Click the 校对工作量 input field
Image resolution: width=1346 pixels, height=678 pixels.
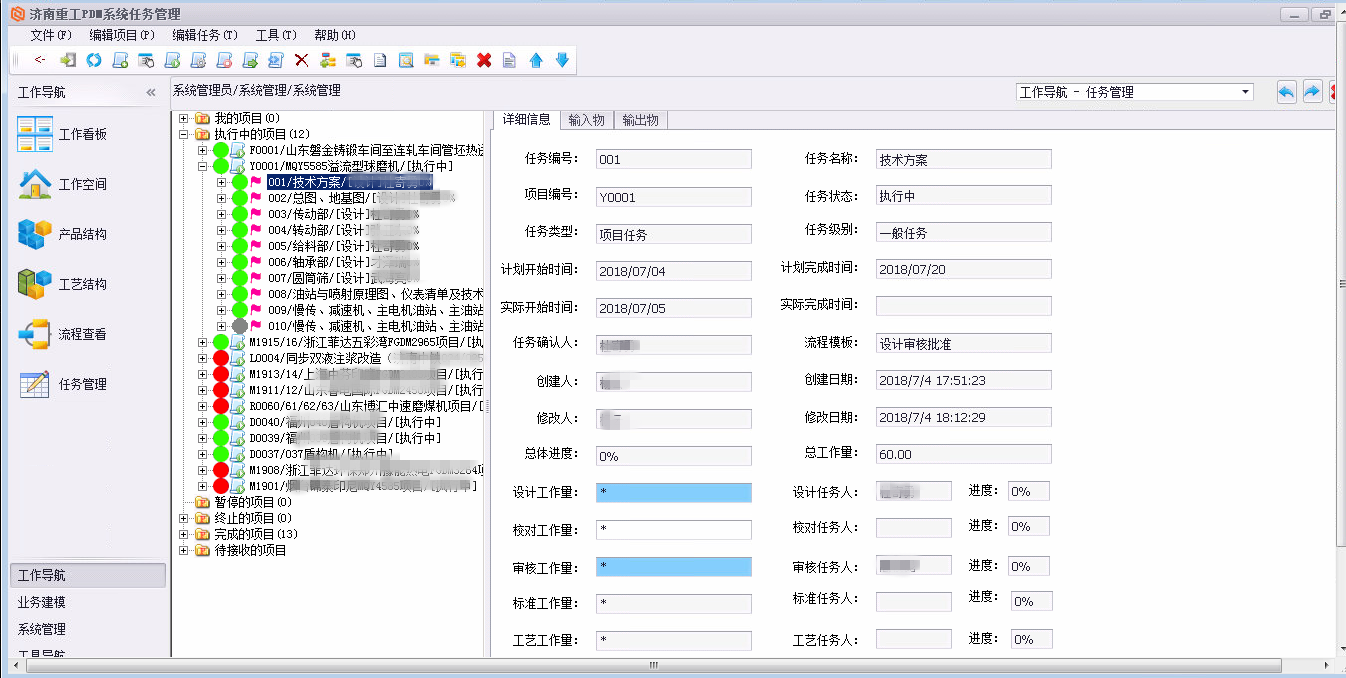point(673,529)
